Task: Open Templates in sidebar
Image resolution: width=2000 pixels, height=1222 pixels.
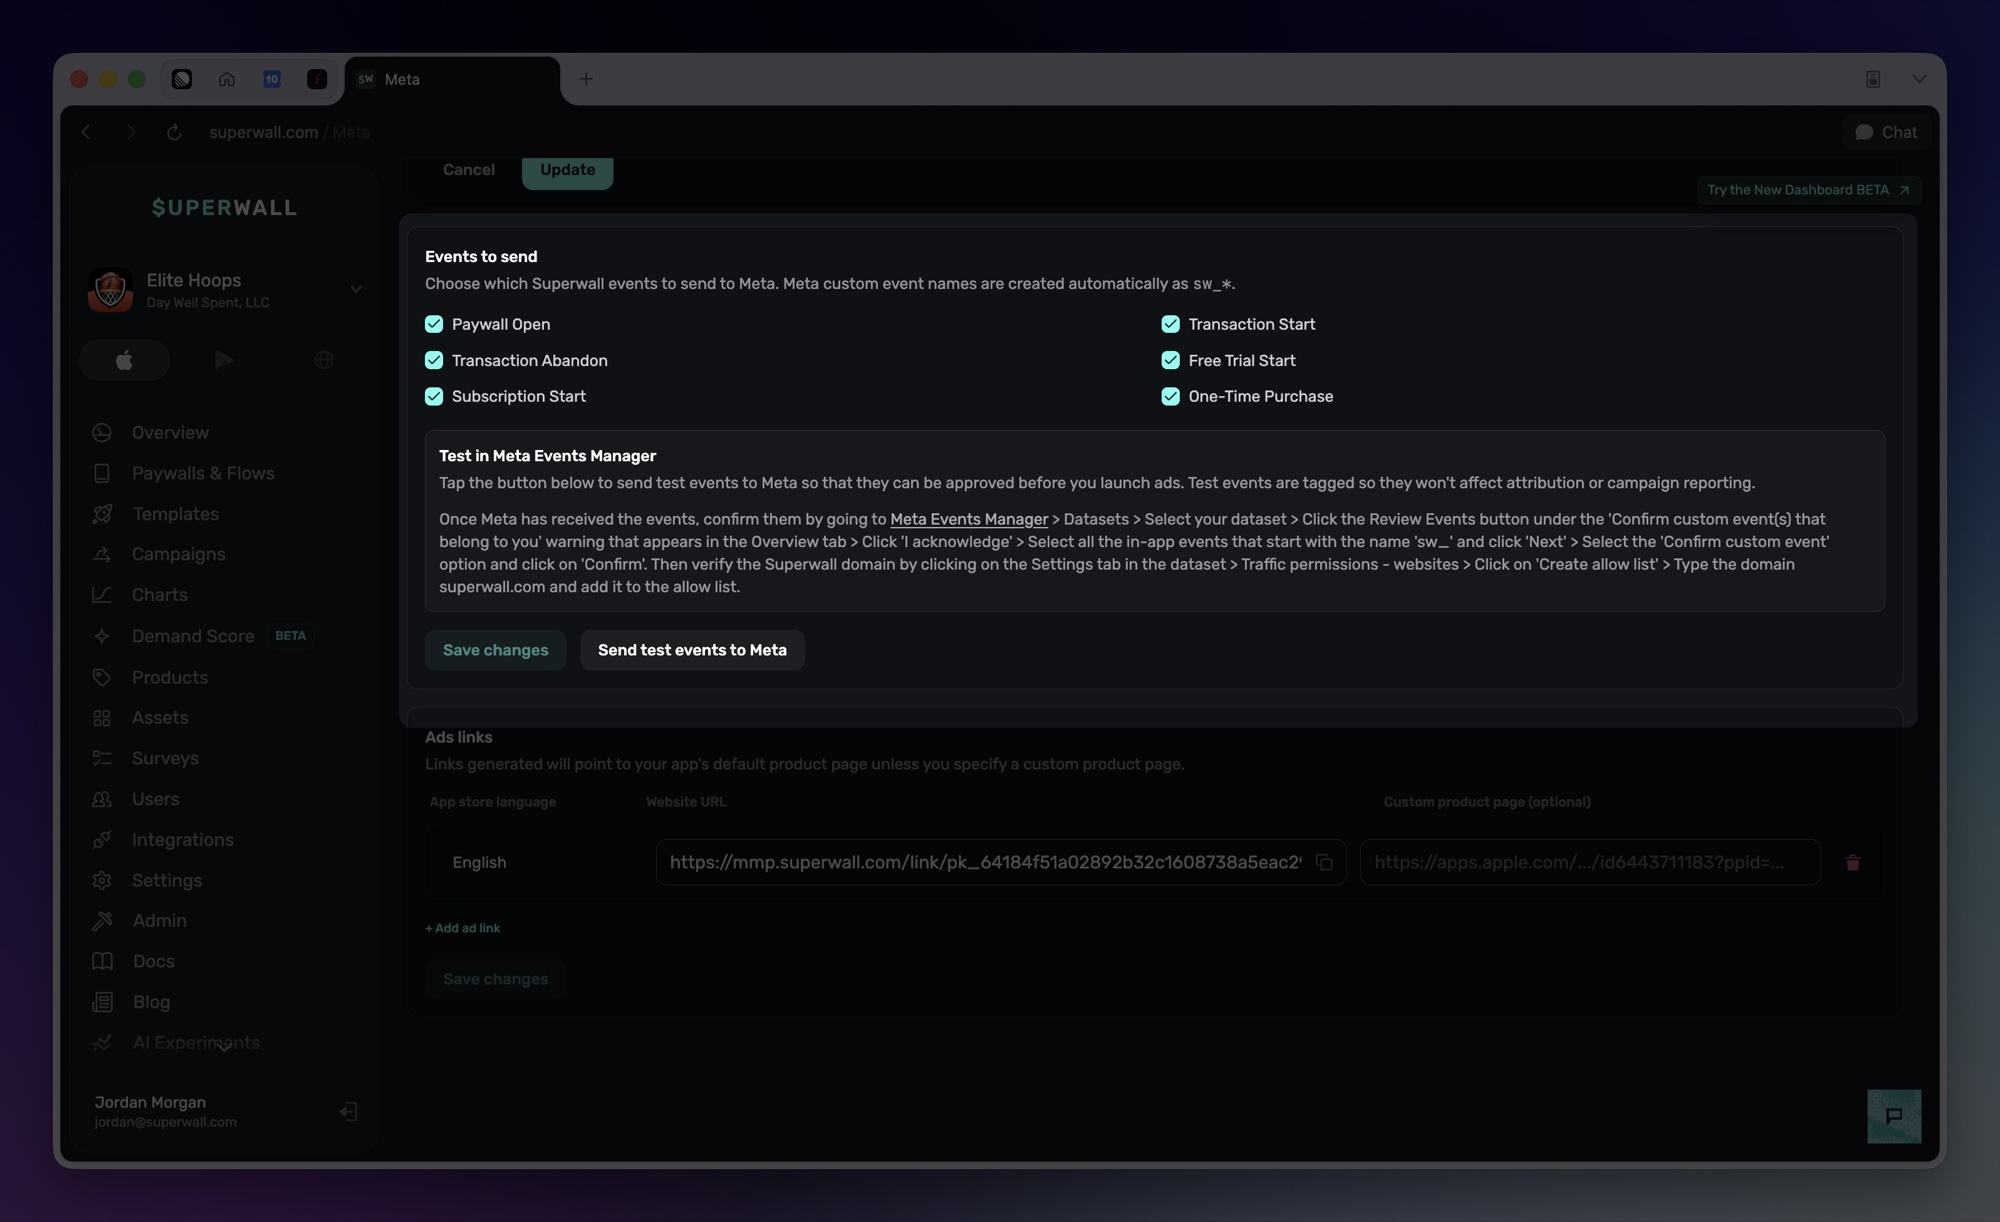Action: coord(175,514)
